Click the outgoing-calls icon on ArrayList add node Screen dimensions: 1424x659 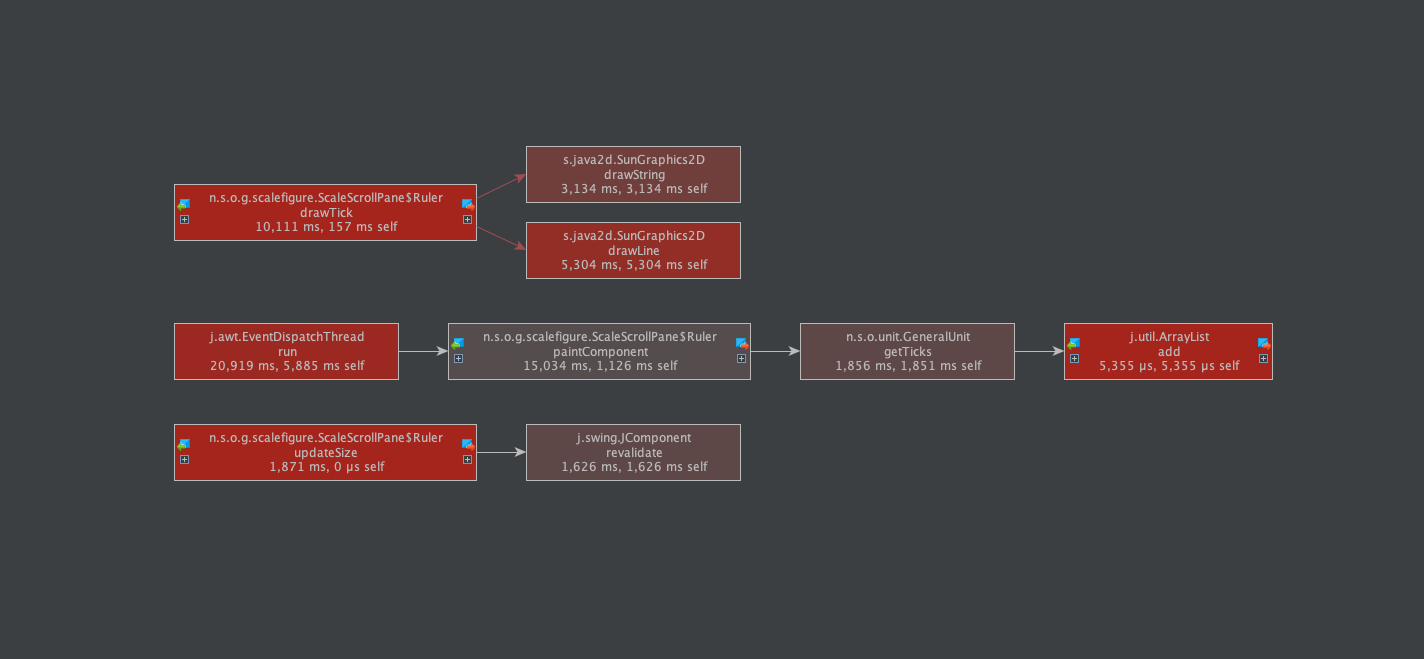click(x=1263, y=343)
